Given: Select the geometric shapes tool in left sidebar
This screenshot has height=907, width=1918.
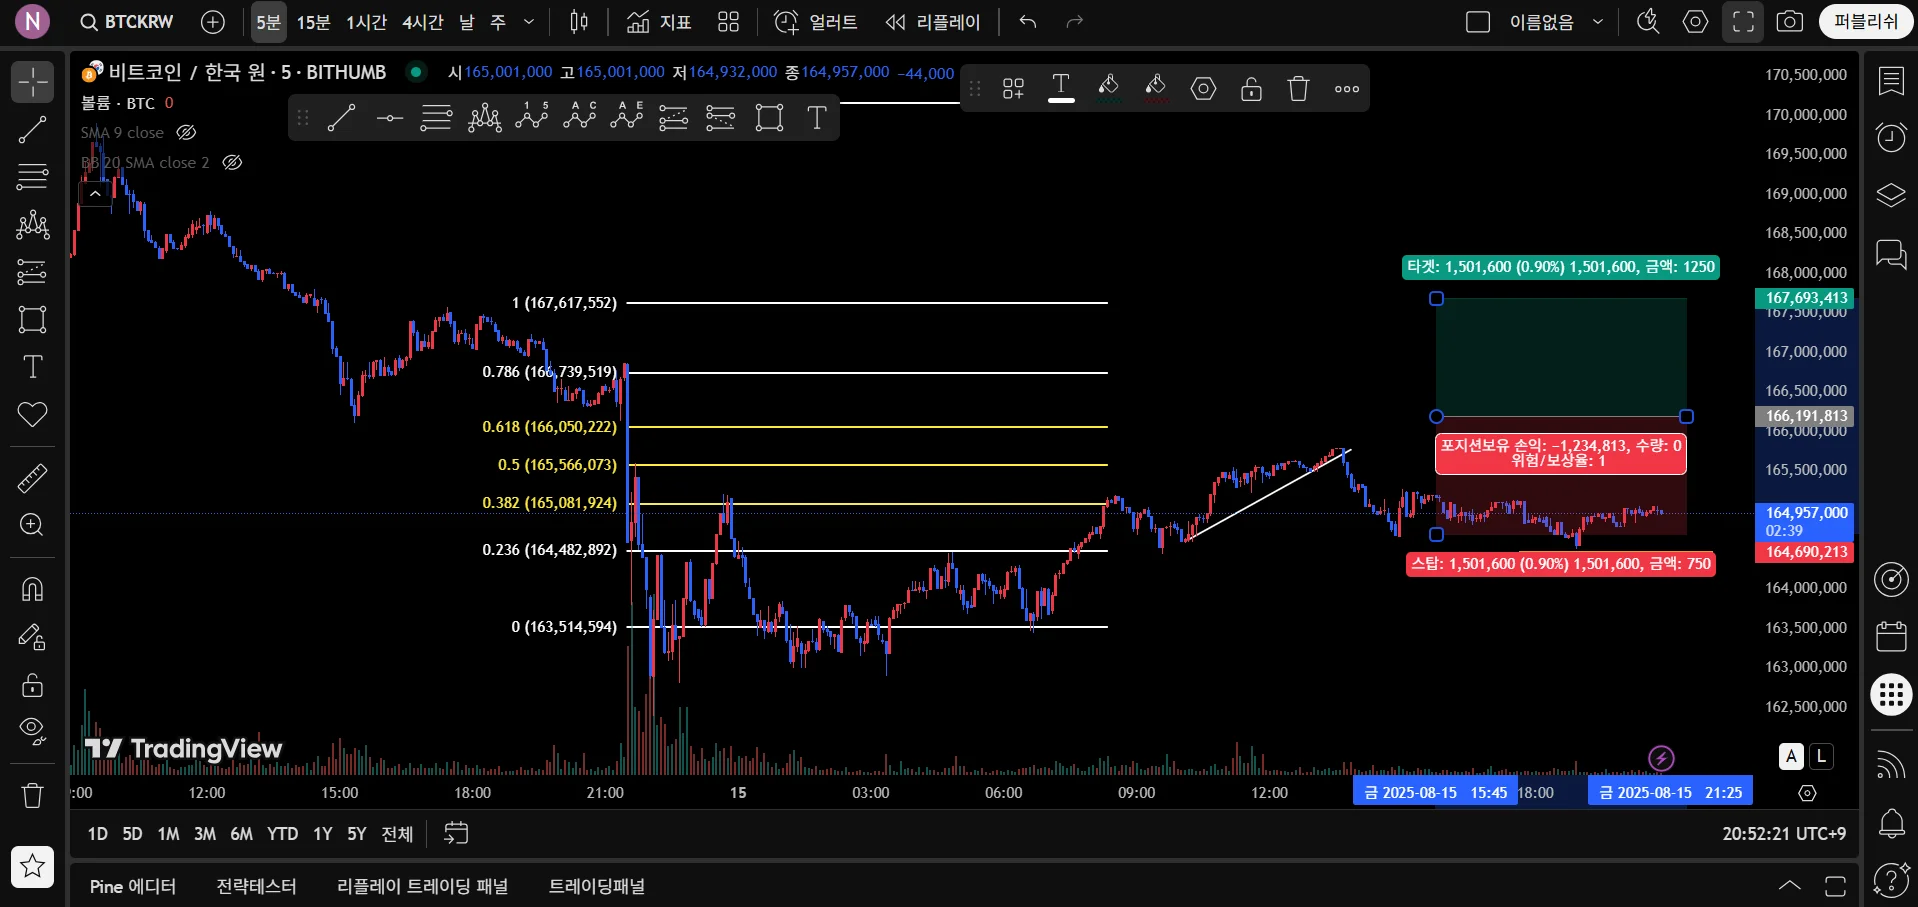Looking at the screenshot, I should tap(32, 320).
